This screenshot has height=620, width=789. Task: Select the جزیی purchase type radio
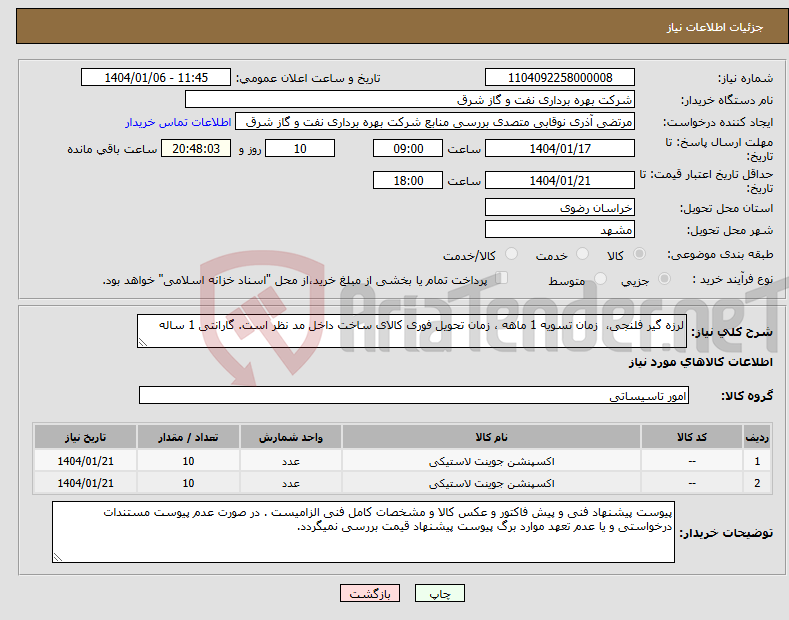point(664,278)
